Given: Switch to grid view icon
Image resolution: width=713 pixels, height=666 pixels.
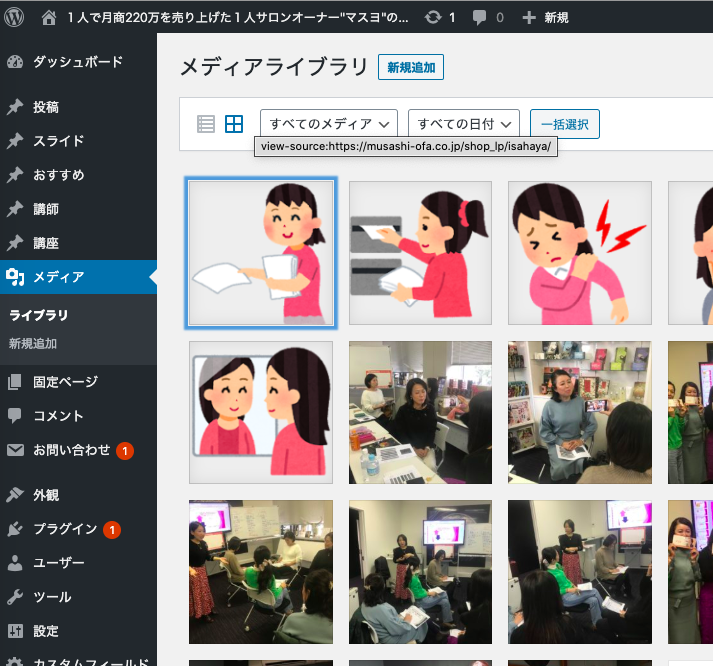Looking at the screenshot, I should (x=234, y=124).
